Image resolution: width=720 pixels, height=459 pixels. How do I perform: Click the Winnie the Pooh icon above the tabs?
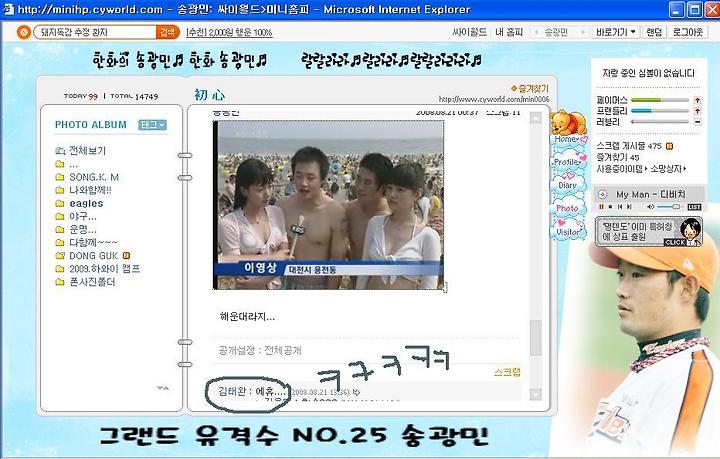568,122
